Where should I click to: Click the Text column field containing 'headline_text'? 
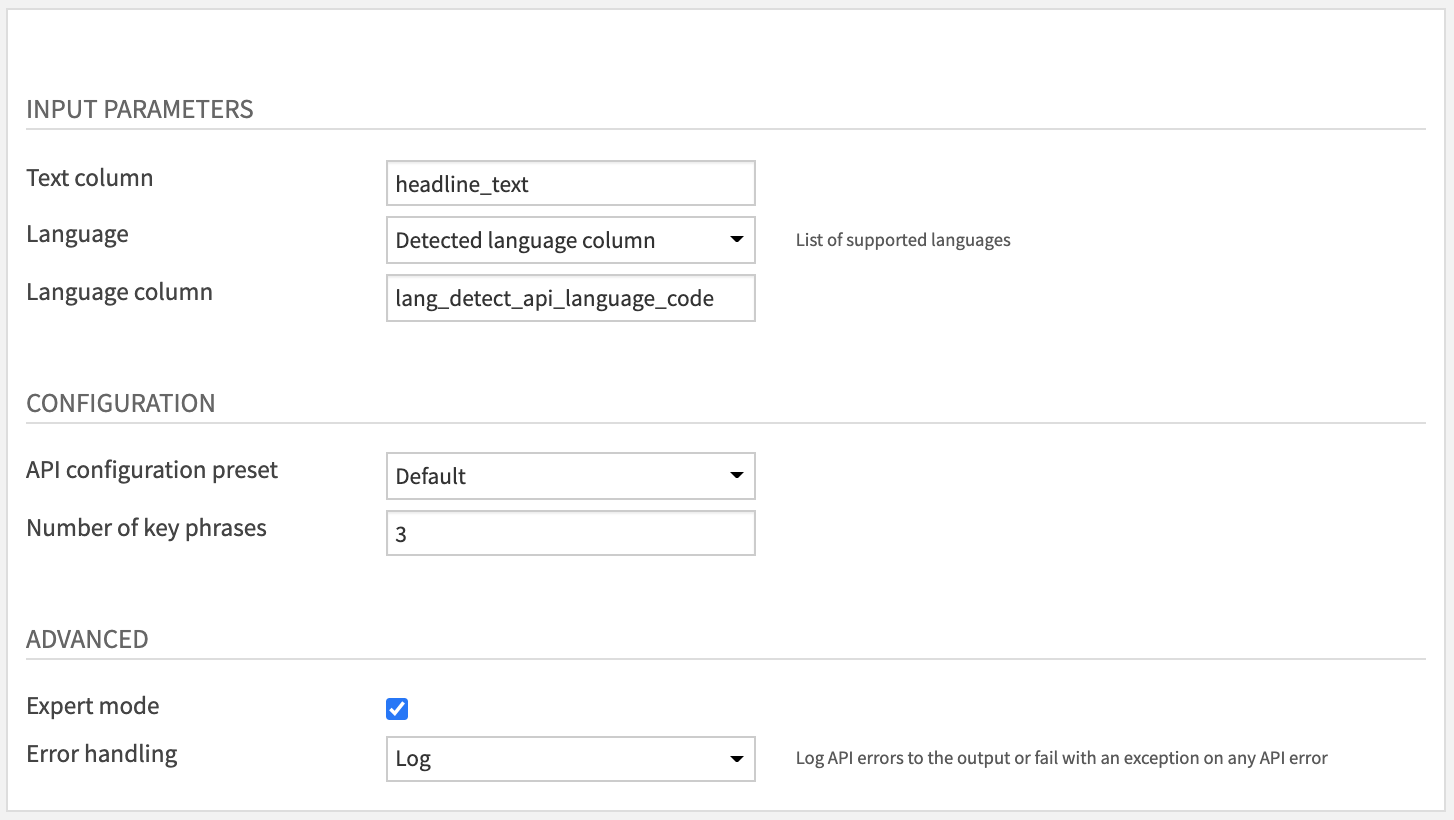(x=570, y=183)
